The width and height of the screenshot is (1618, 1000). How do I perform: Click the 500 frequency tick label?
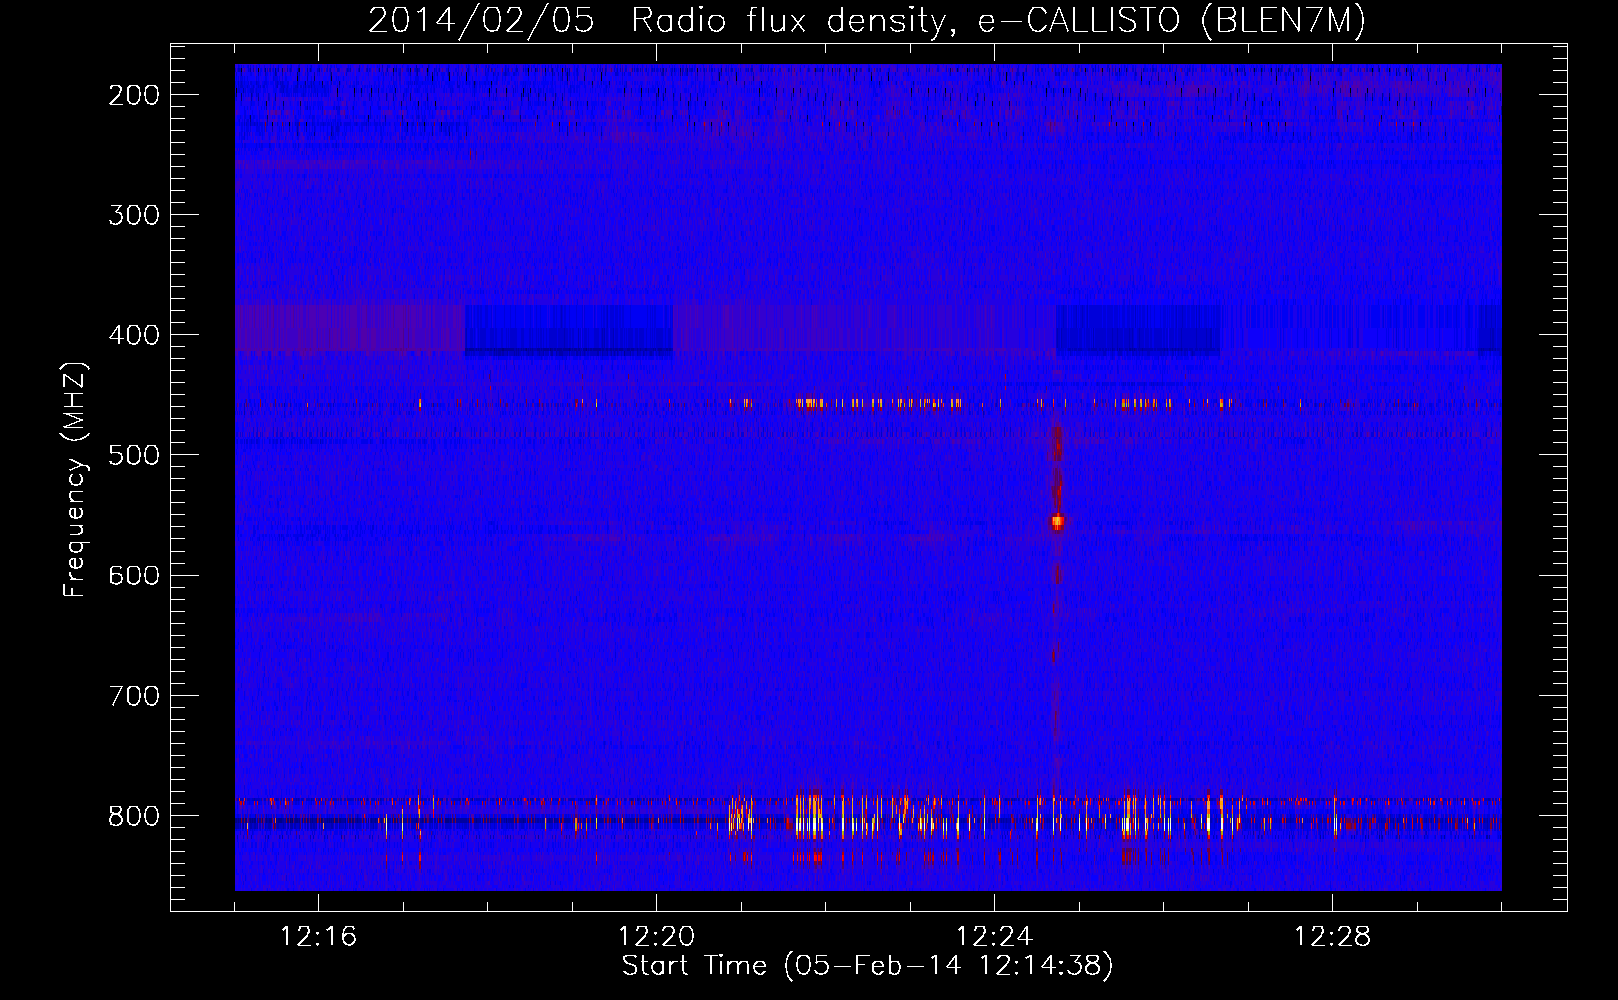134,455
